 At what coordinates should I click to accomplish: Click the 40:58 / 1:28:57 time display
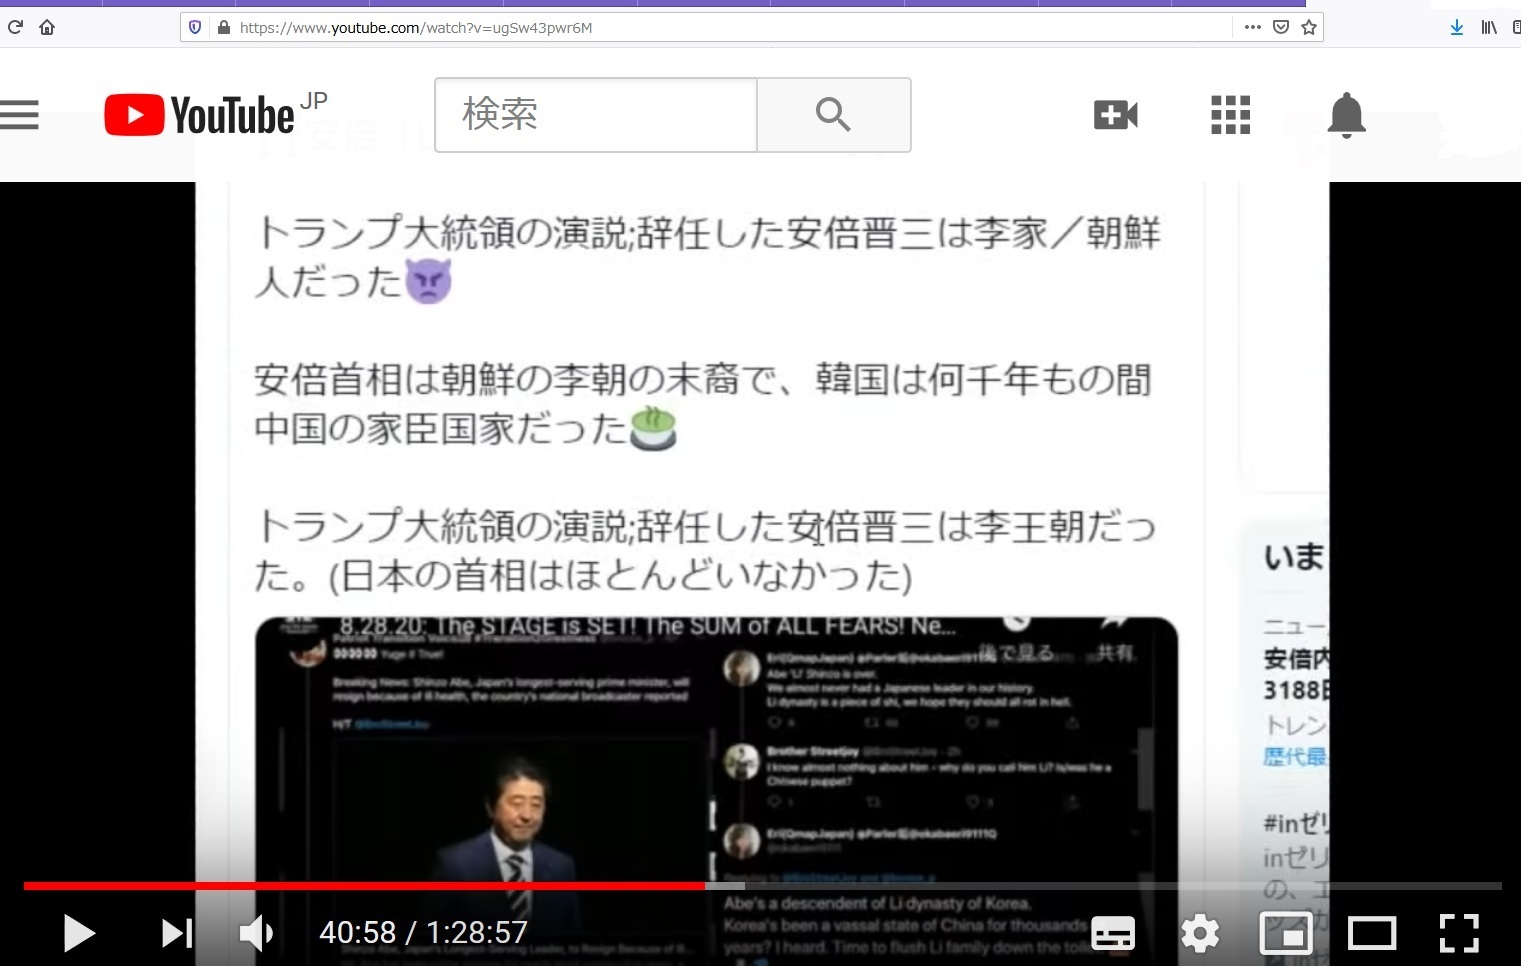423,933
